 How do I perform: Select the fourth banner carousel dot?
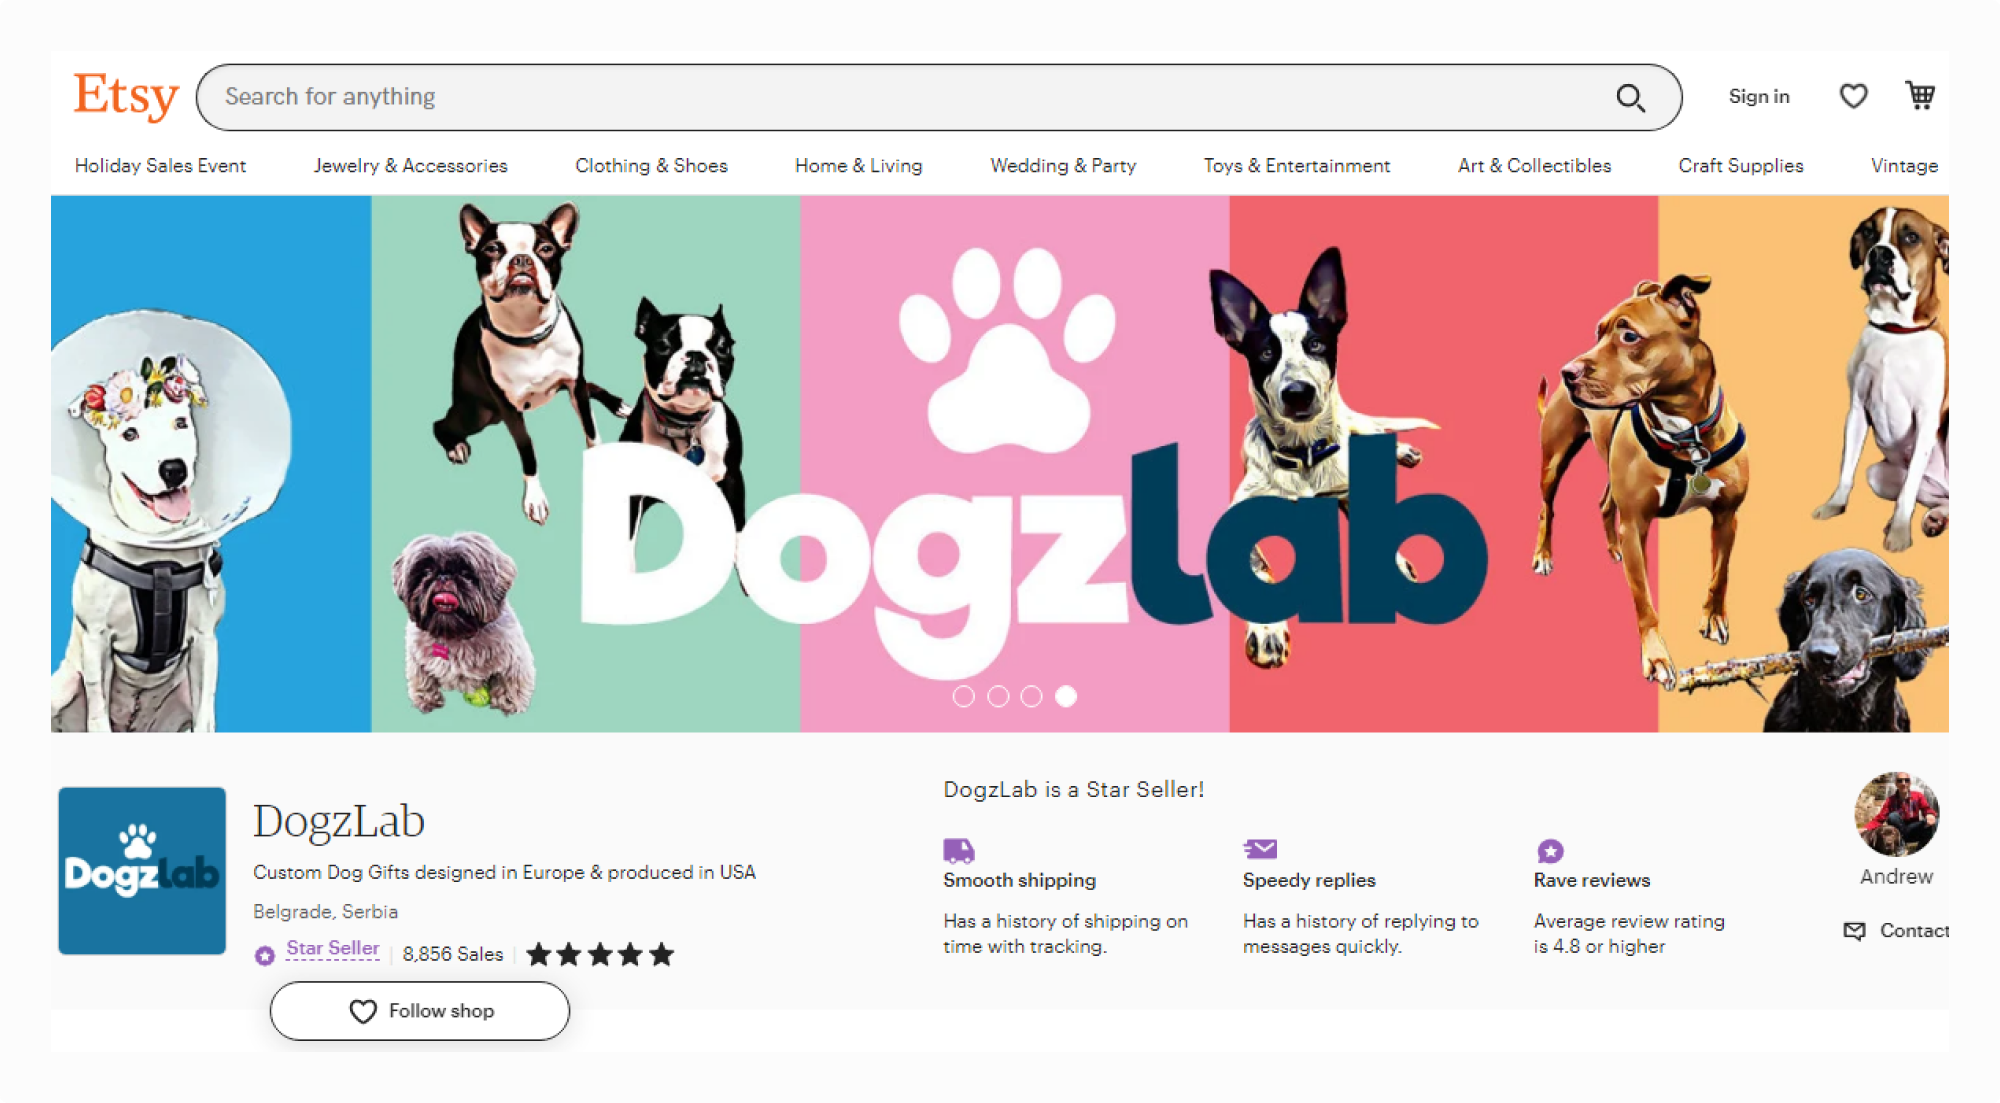1066,696
